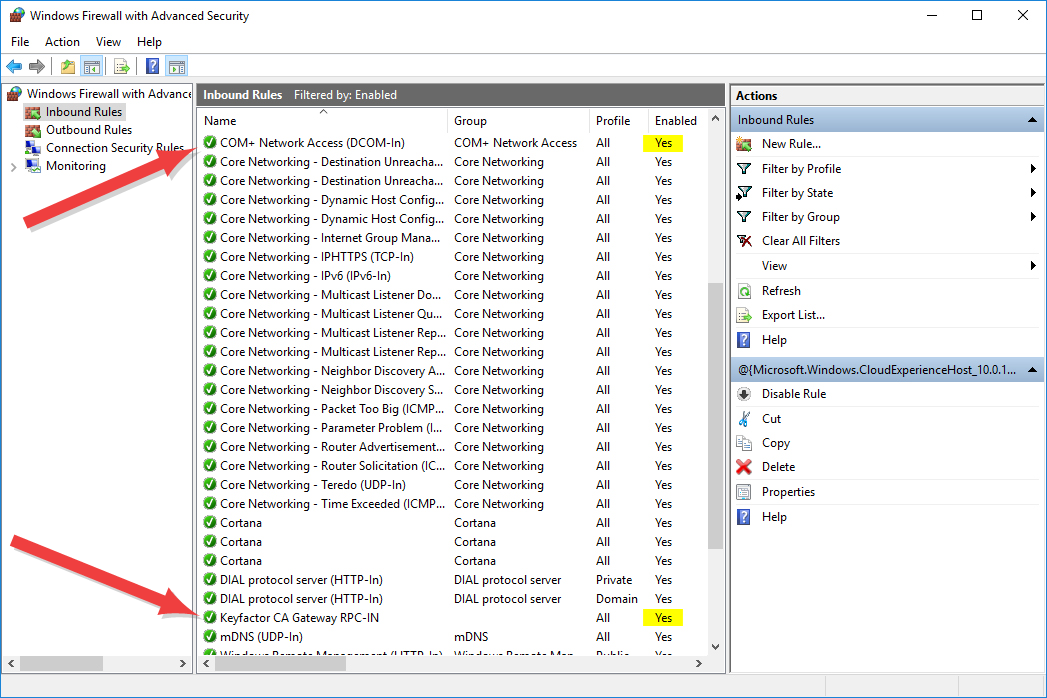Sort by the Profile column header

[618, 120]
